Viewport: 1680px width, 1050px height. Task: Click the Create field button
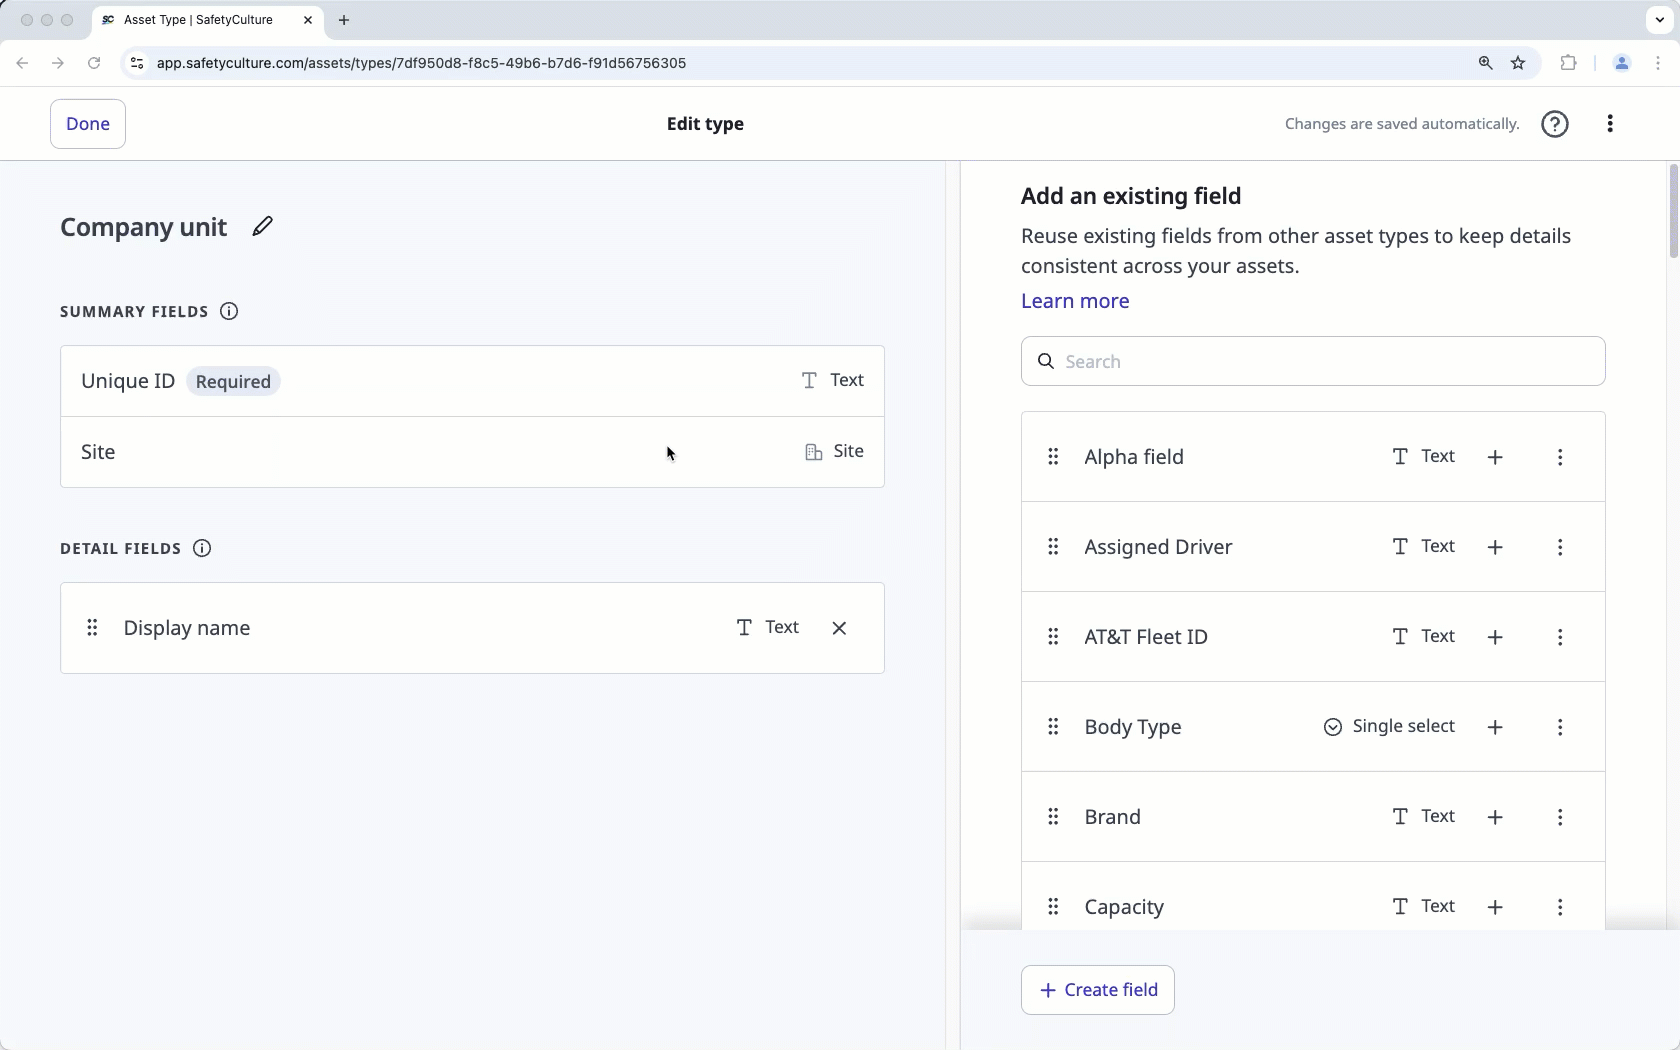[x=1098, y=990]
